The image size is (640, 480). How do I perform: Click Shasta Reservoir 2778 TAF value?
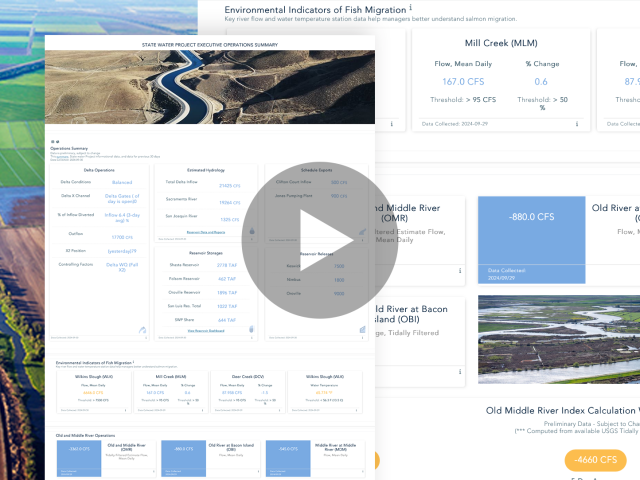tap(227, 265)
